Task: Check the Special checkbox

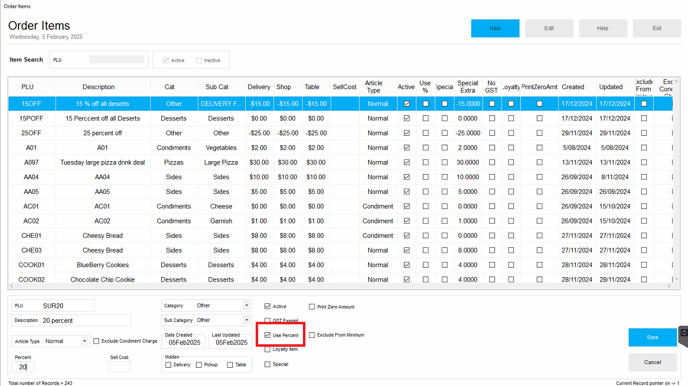Action: [267, 364]
